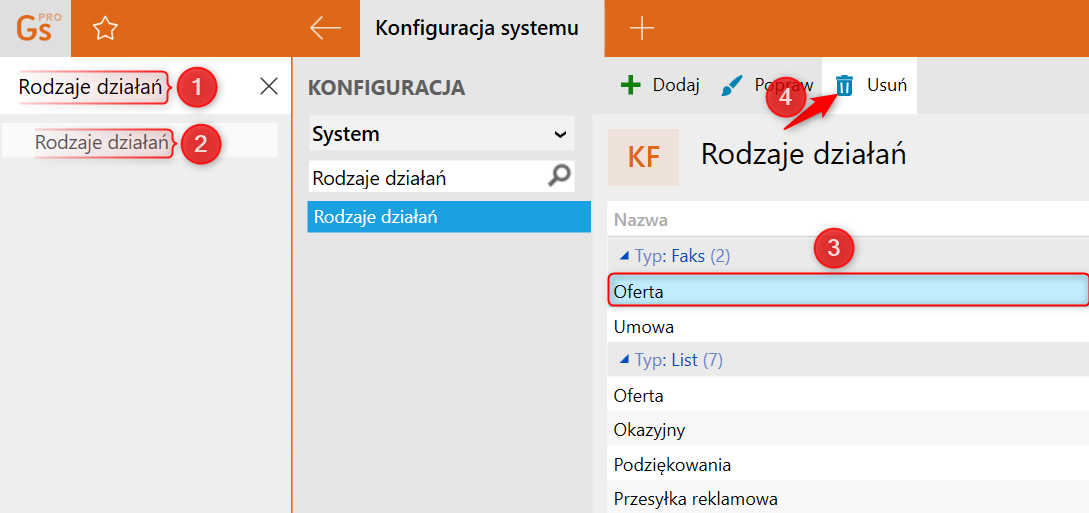This screenshot has width=1089, height=513.
Task: Switch to Konfiguracja systemu tab
Action: tap(476, 28)
